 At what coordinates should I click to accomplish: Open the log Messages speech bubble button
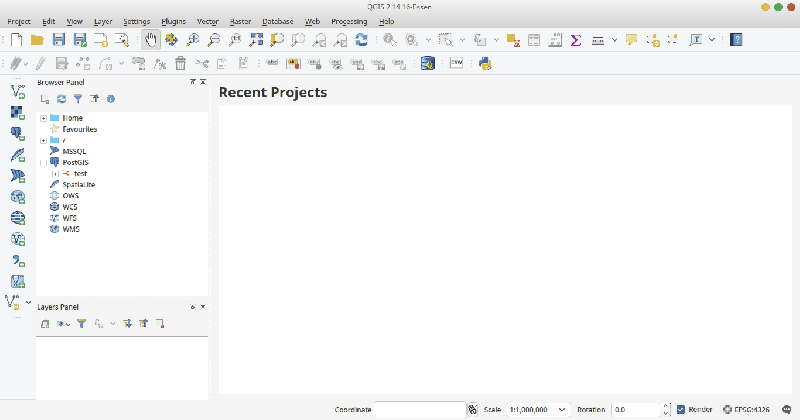tap(787, 409)
